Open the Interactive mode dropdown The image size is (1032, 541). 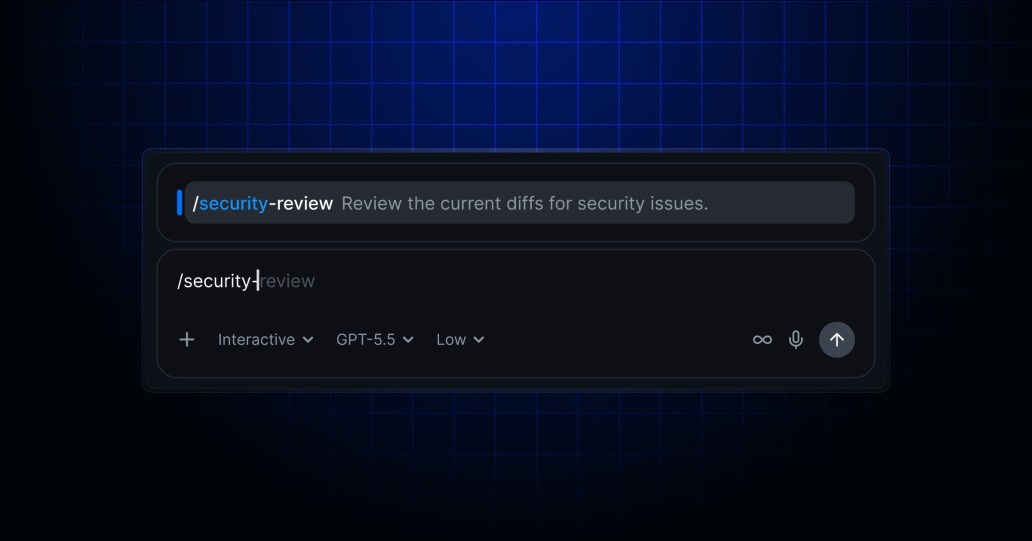click(x=265, y=340)
